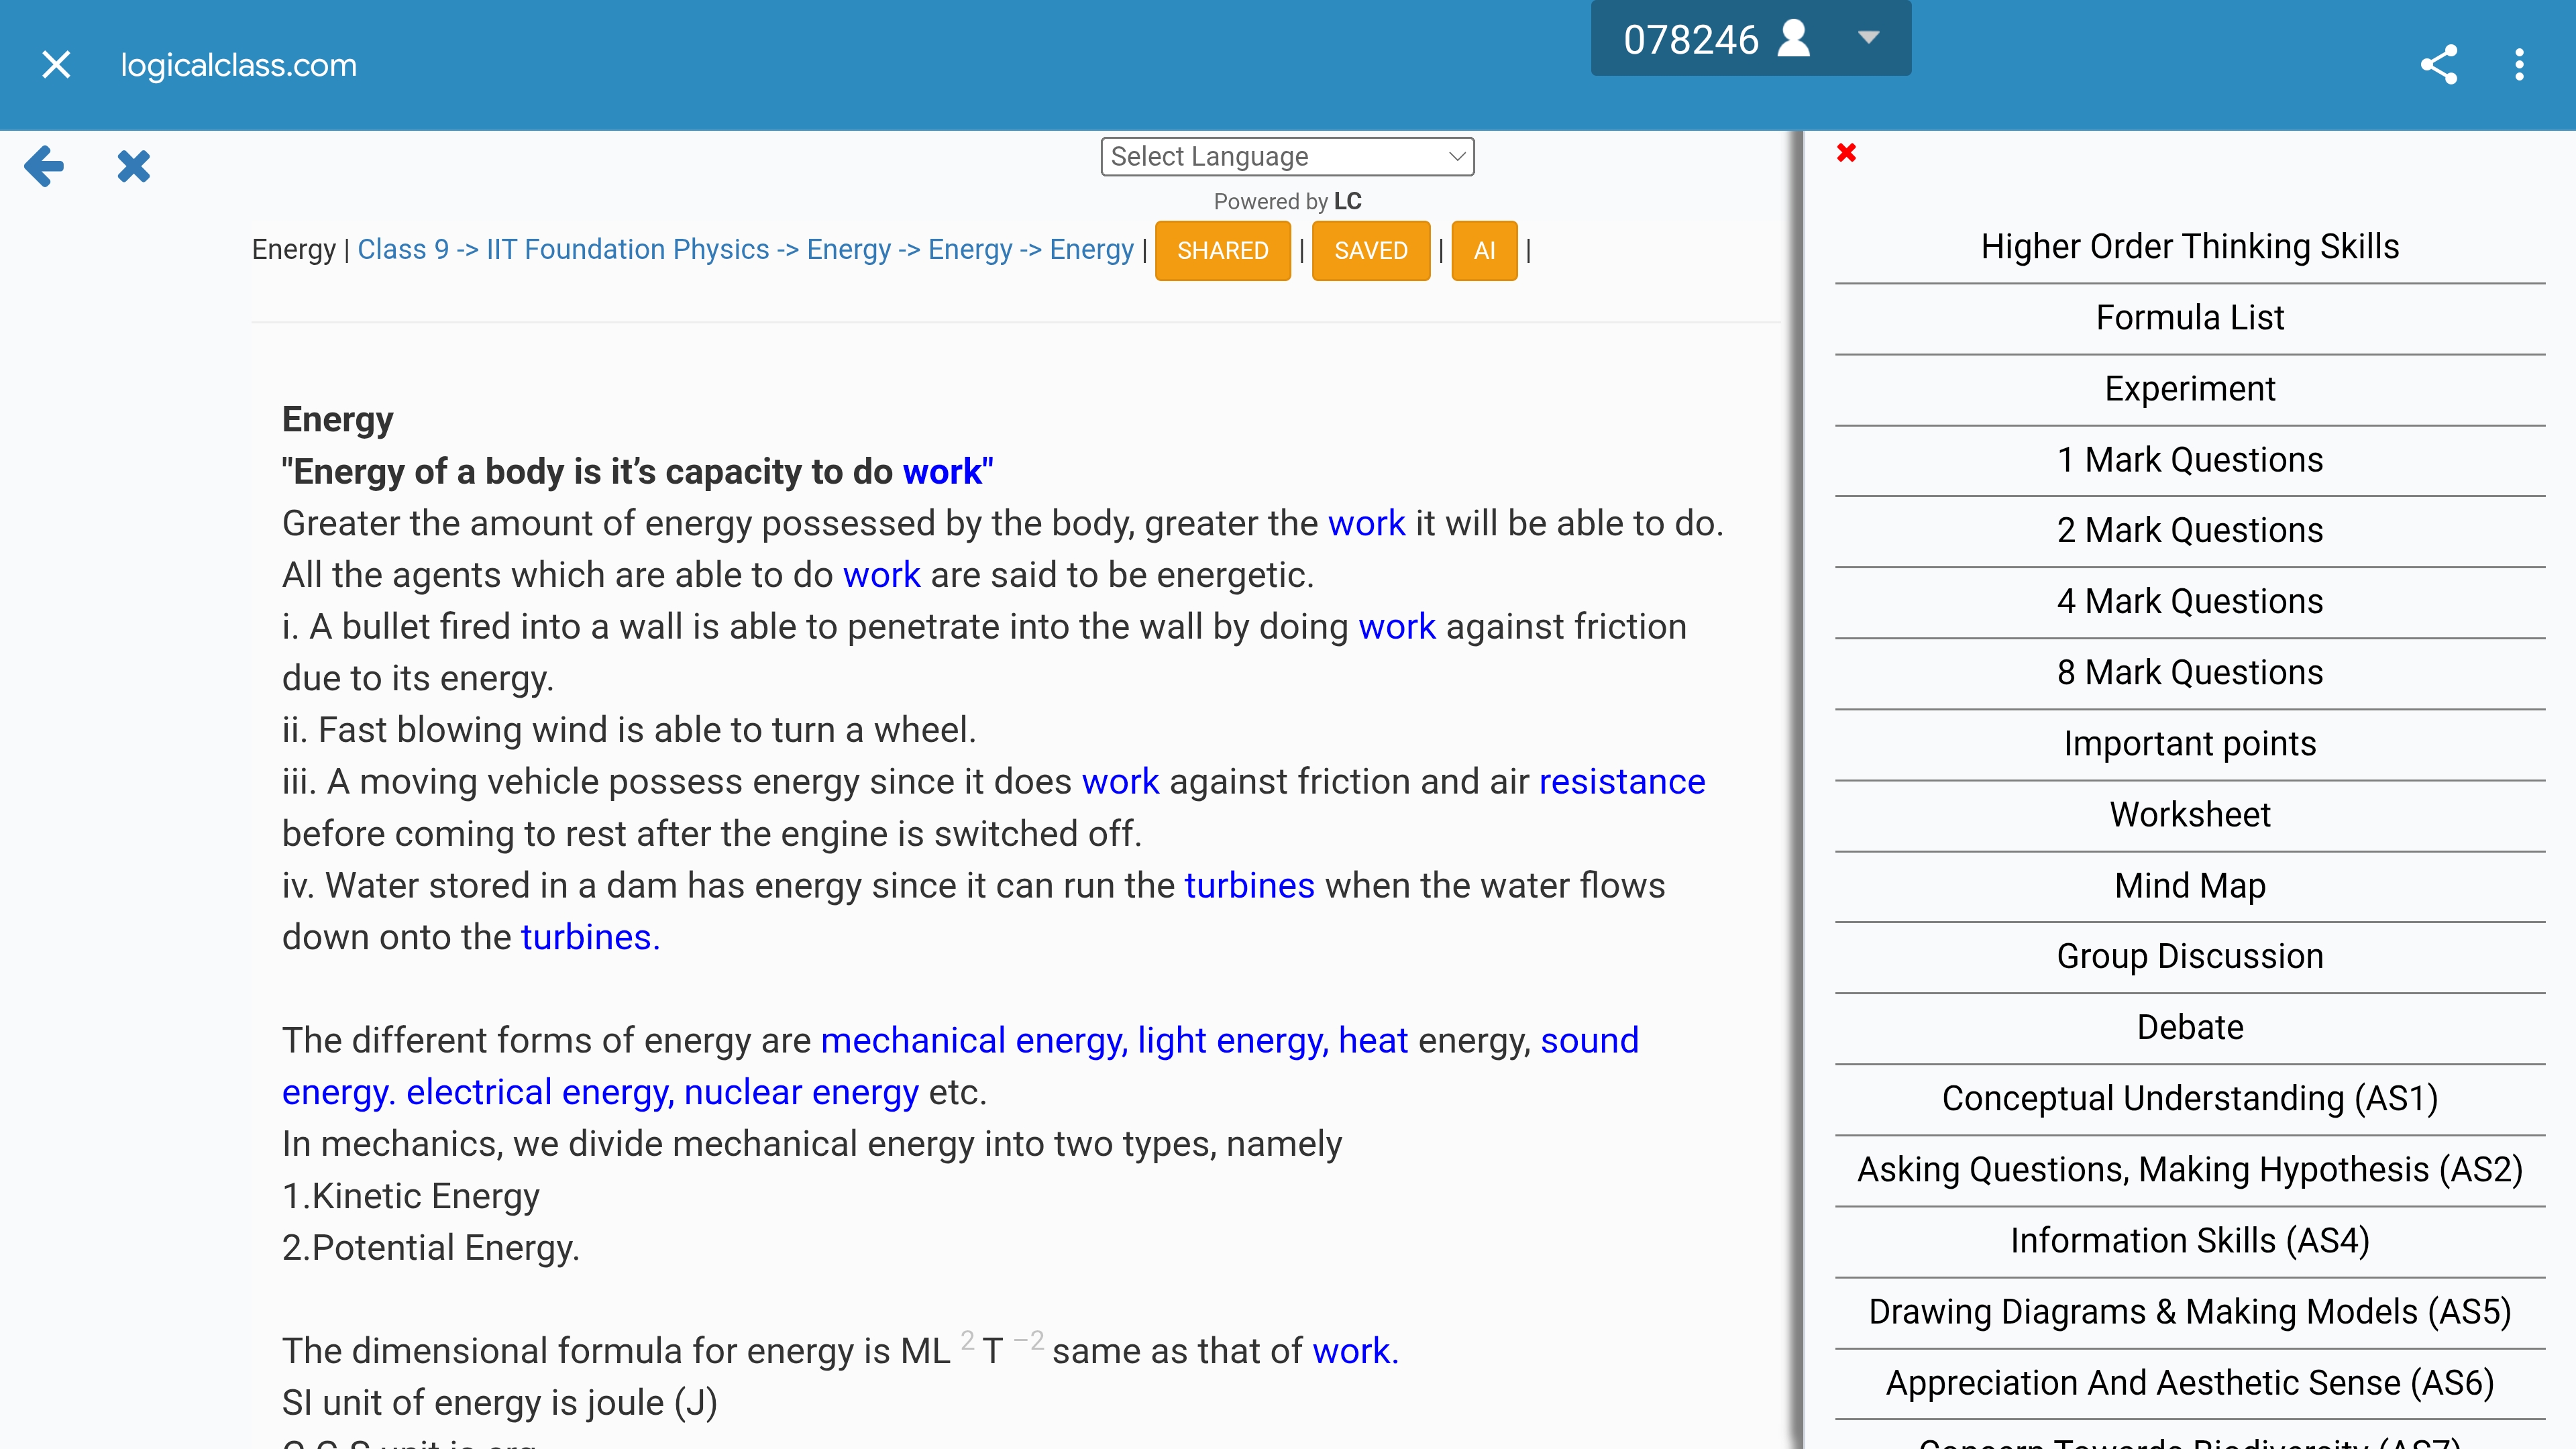Close the browser tab with the white X
The height and width of the screenshot is (1449, 2576).
pos(56,65)
